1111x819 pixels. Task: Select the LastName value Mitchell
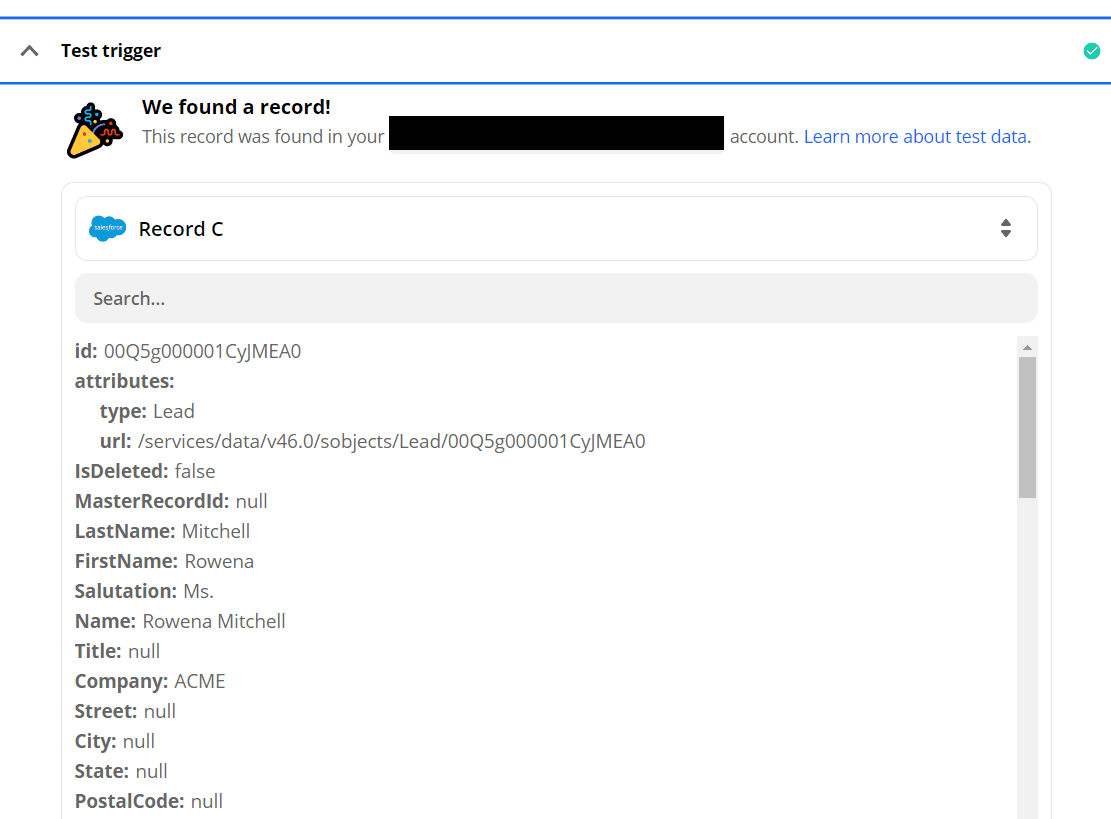click(x=216, y=530)
